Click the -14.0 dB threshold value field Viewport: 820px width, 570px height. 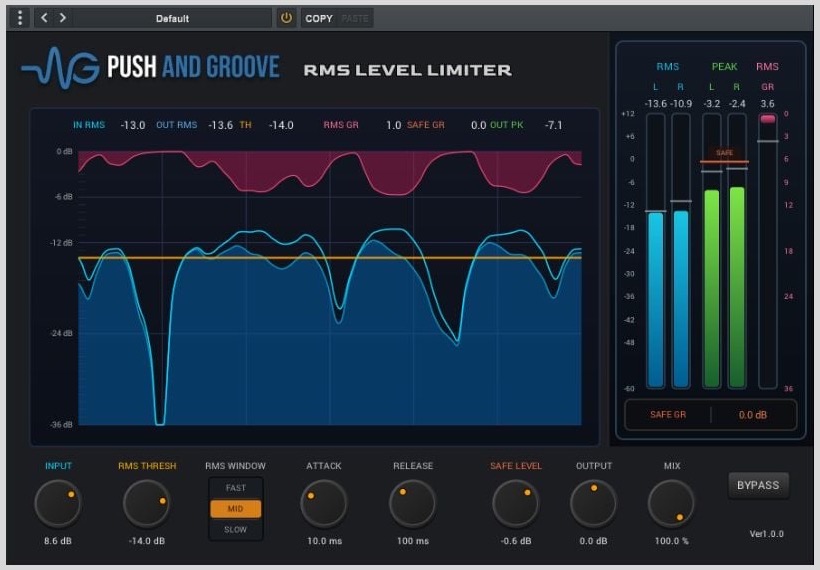146,541
